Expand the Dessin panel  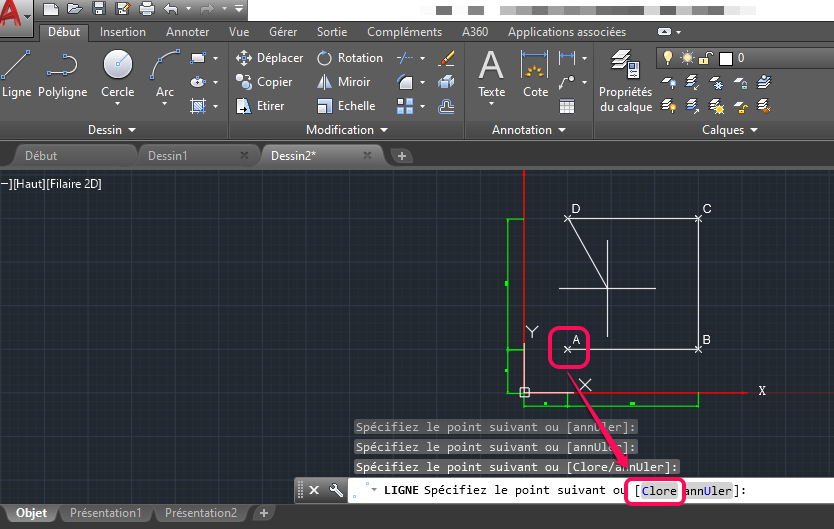[x=112, y=130]
